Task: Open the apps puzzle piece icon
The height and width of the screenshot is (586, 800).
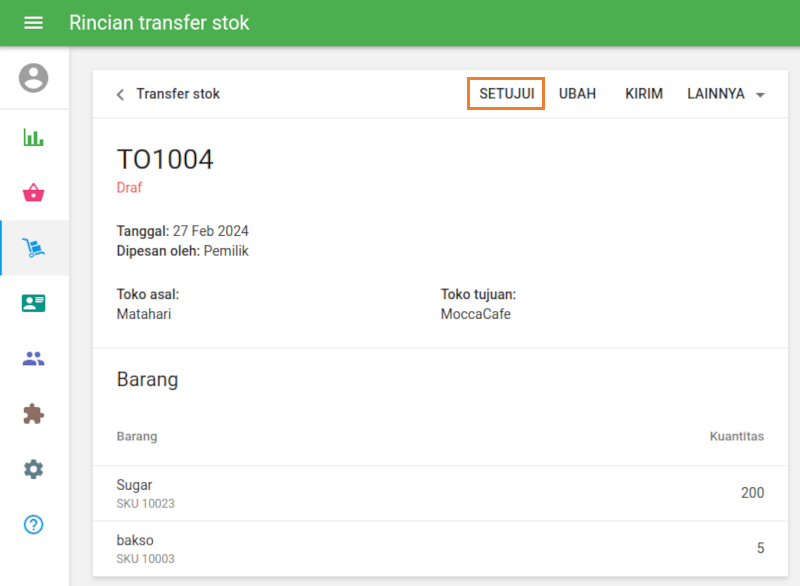Action: click(34, 414)
